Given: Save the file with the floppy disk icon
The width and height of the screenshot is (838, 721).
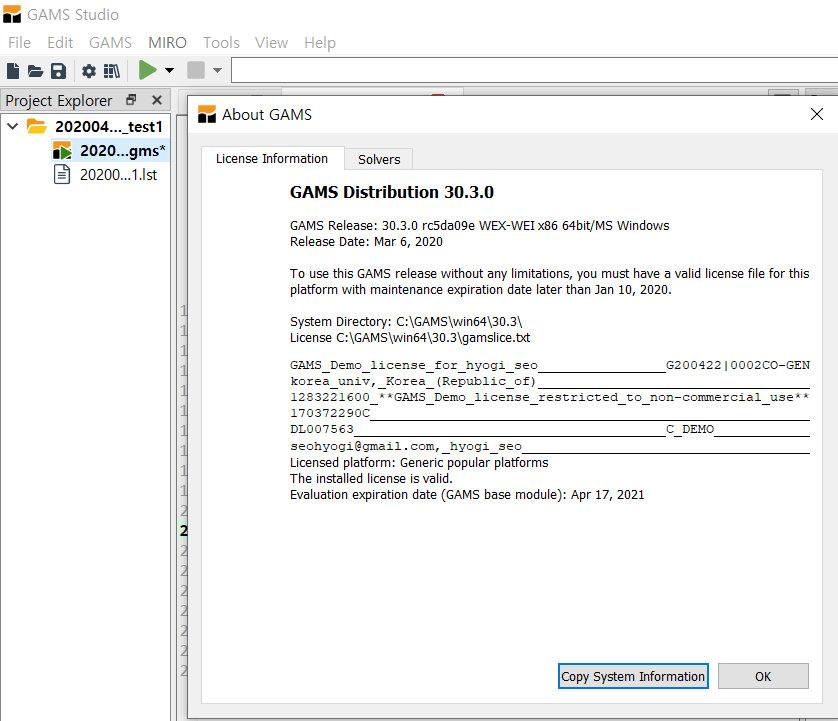Looking at the screenshot, I should pos(58,71).
